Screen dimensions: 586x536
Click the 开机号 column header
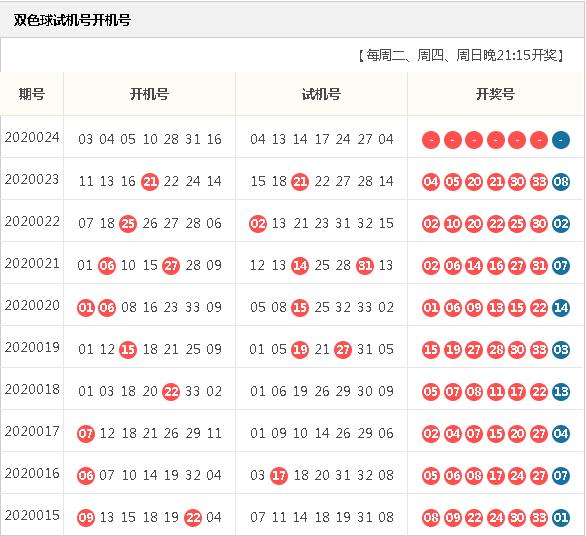click(149, 94)
